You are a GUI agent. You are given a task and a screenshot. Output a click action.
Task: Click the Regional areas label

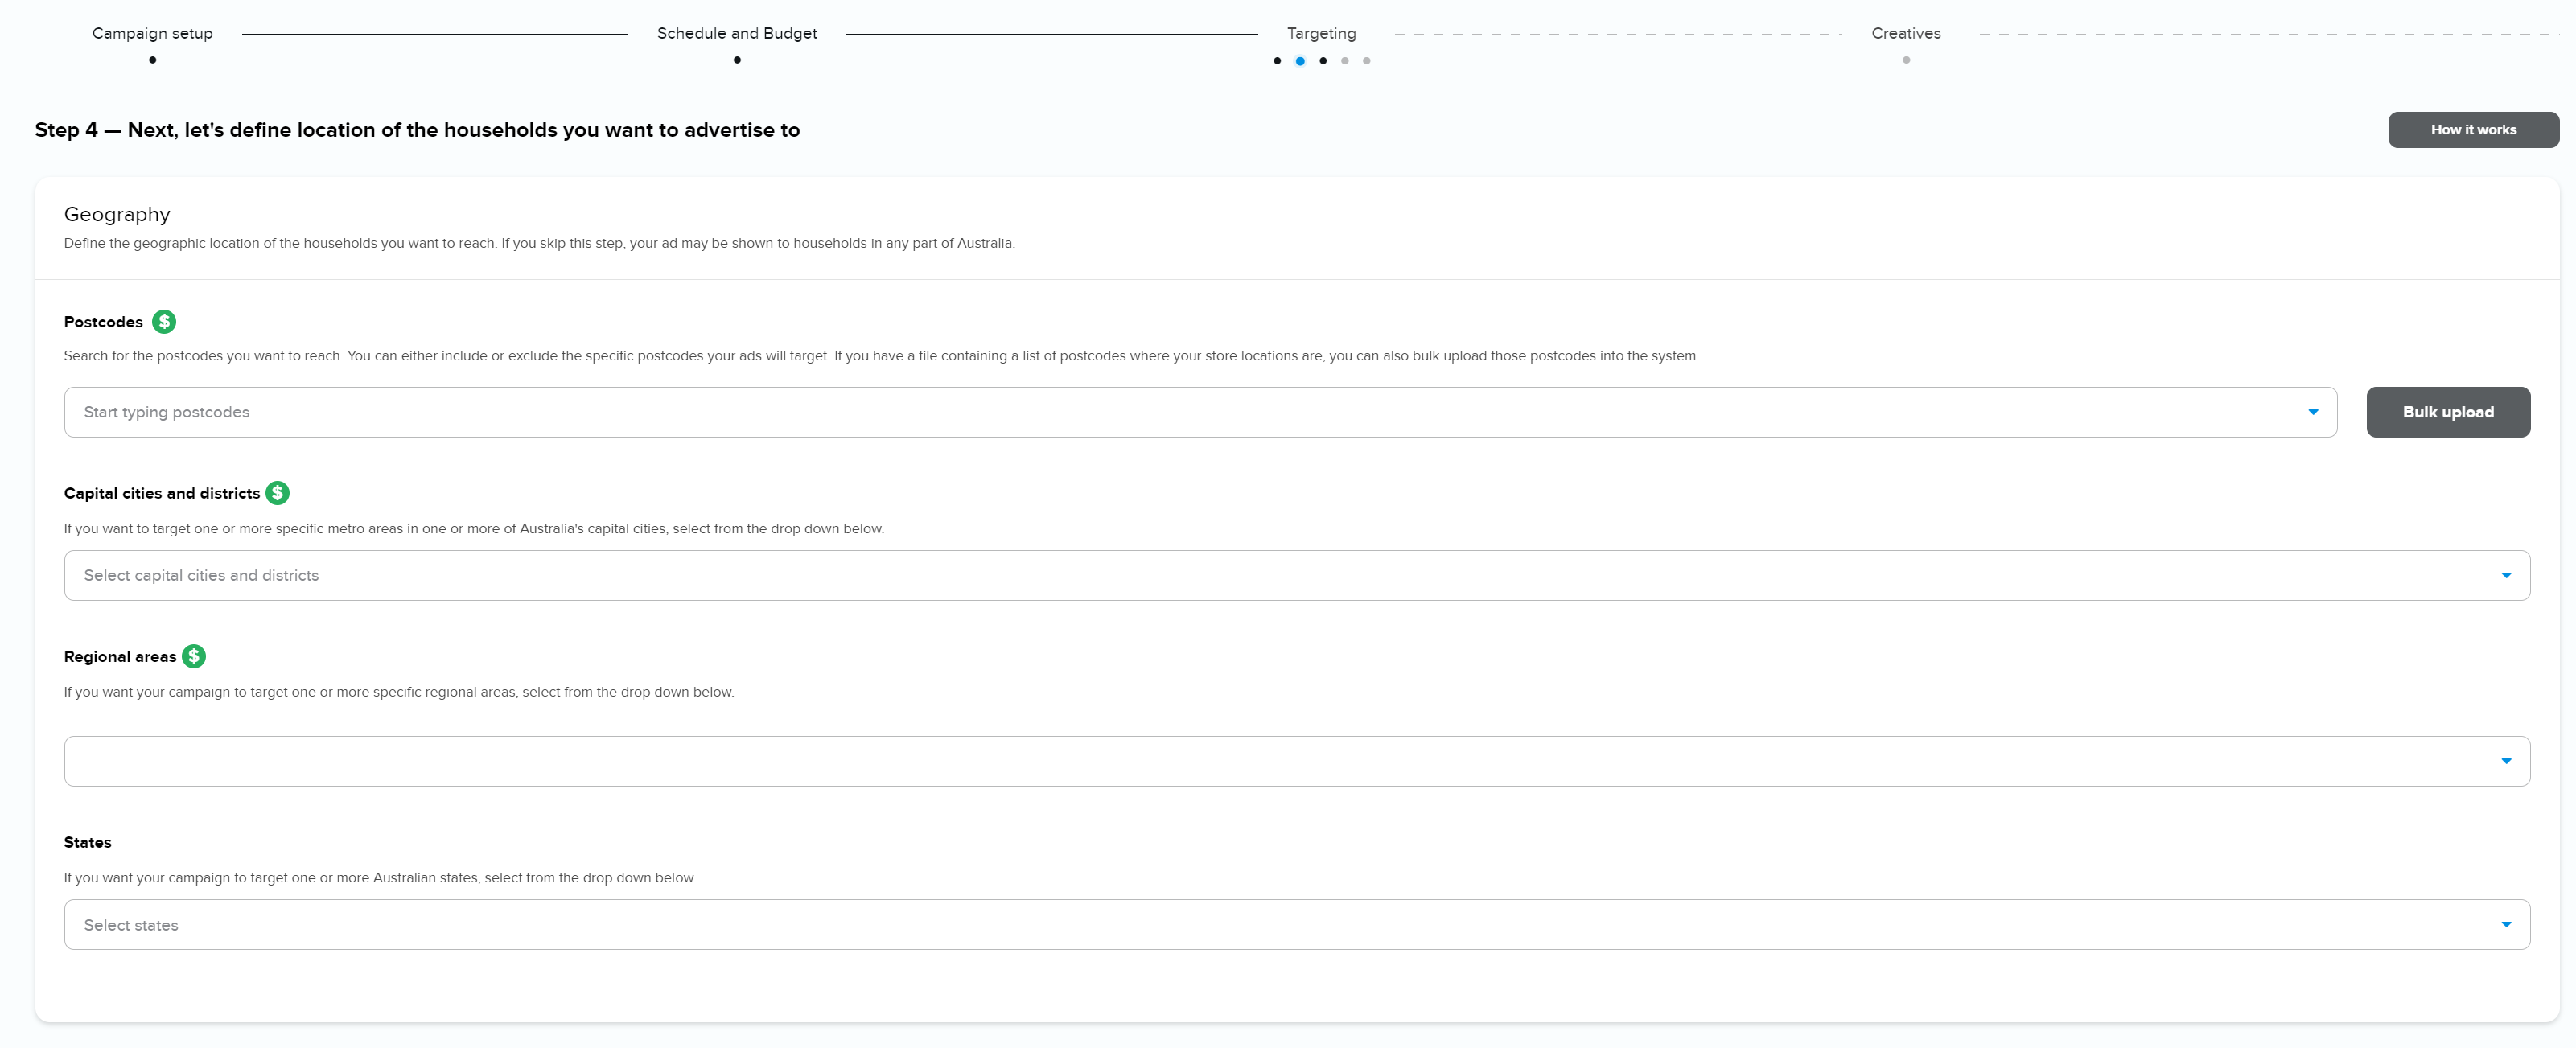(x=120, y=656)
